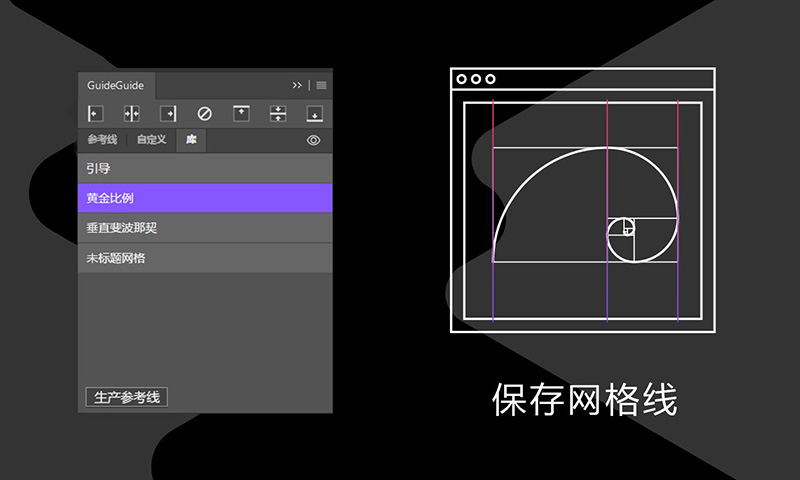Add guide to bottom edge icon
Image resolution: width=800 pixels, height=480 pixels.
click(x=314, y=113)
